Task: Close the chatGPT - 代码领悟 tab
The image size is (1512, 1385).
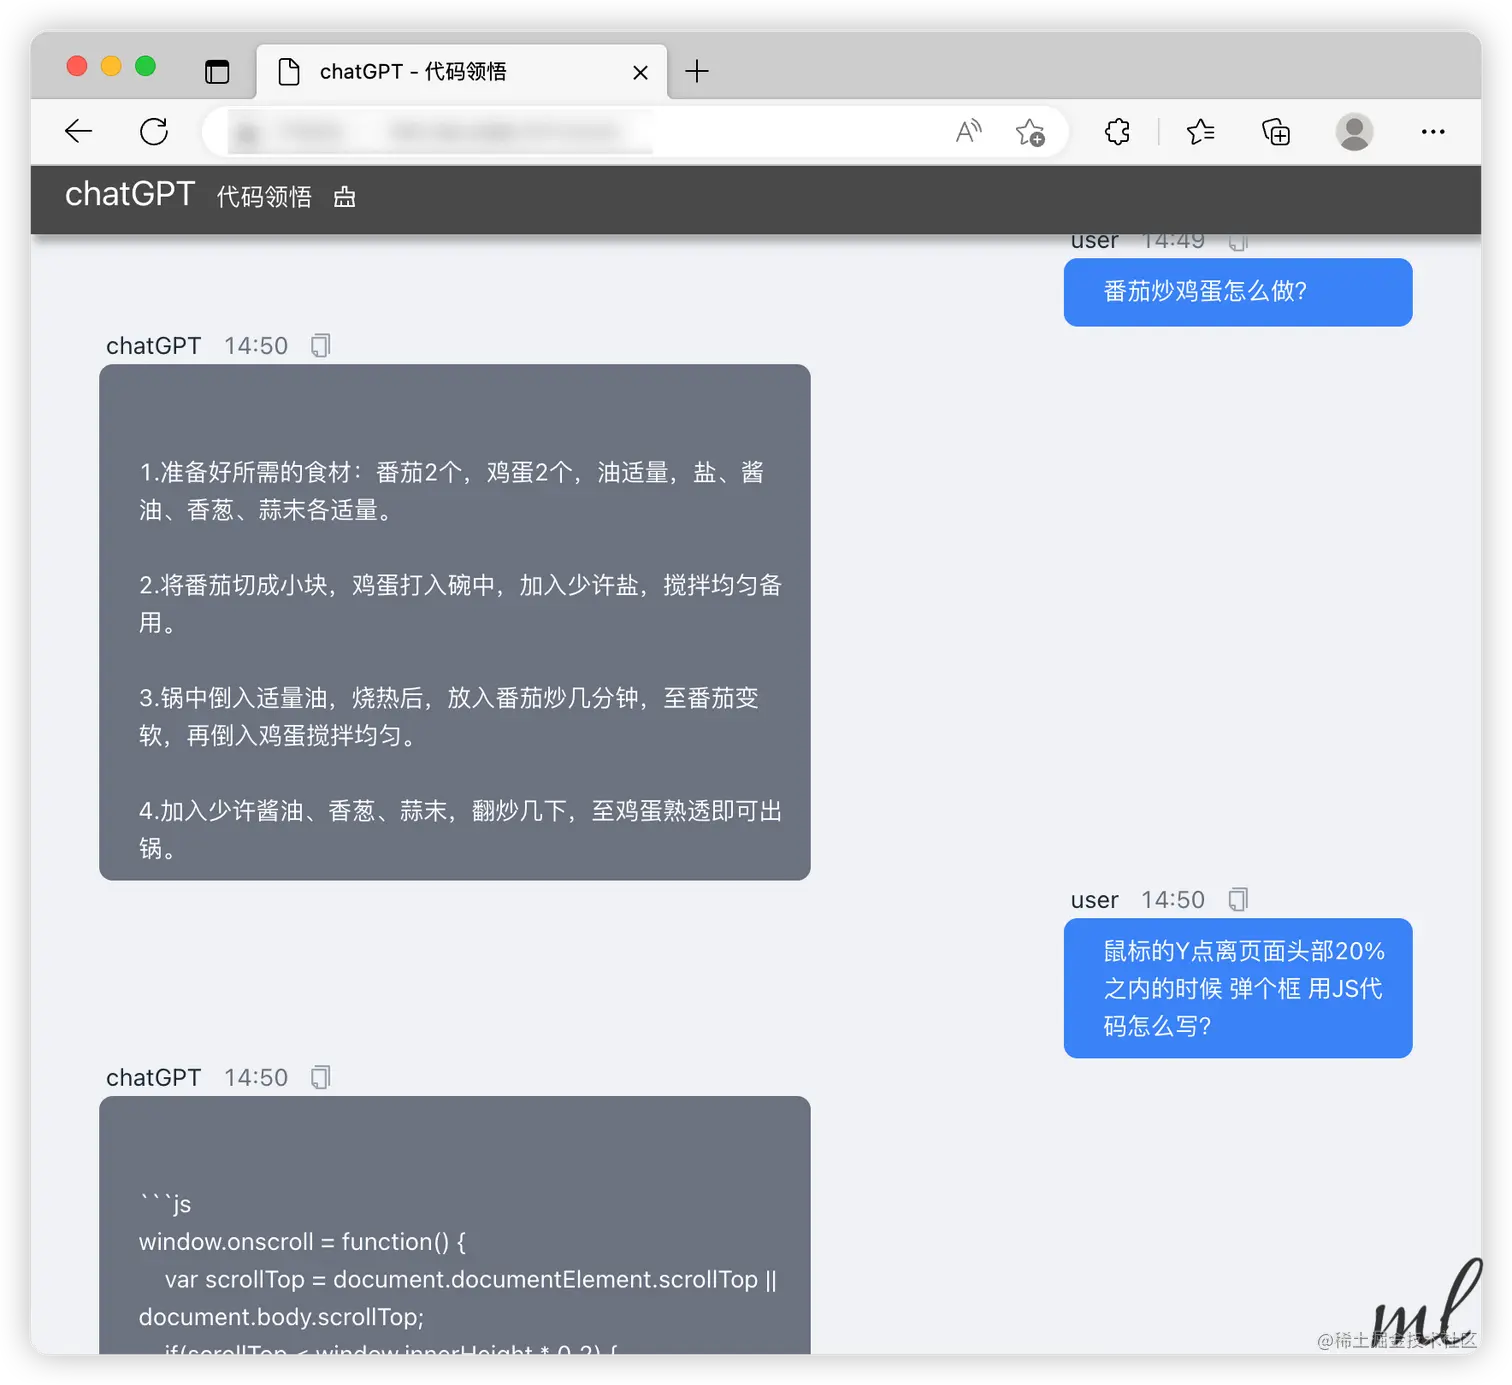Action: [641, 72]
